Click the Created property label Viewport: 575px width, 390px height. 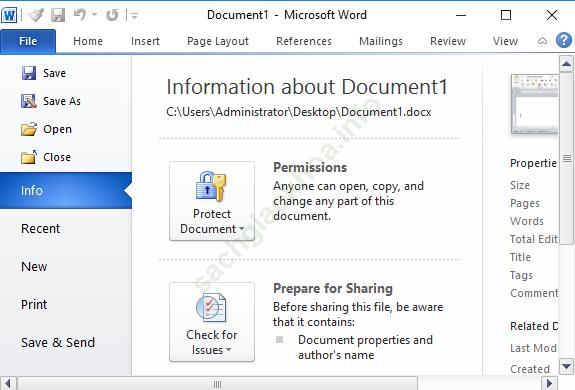tap(530, 369)
